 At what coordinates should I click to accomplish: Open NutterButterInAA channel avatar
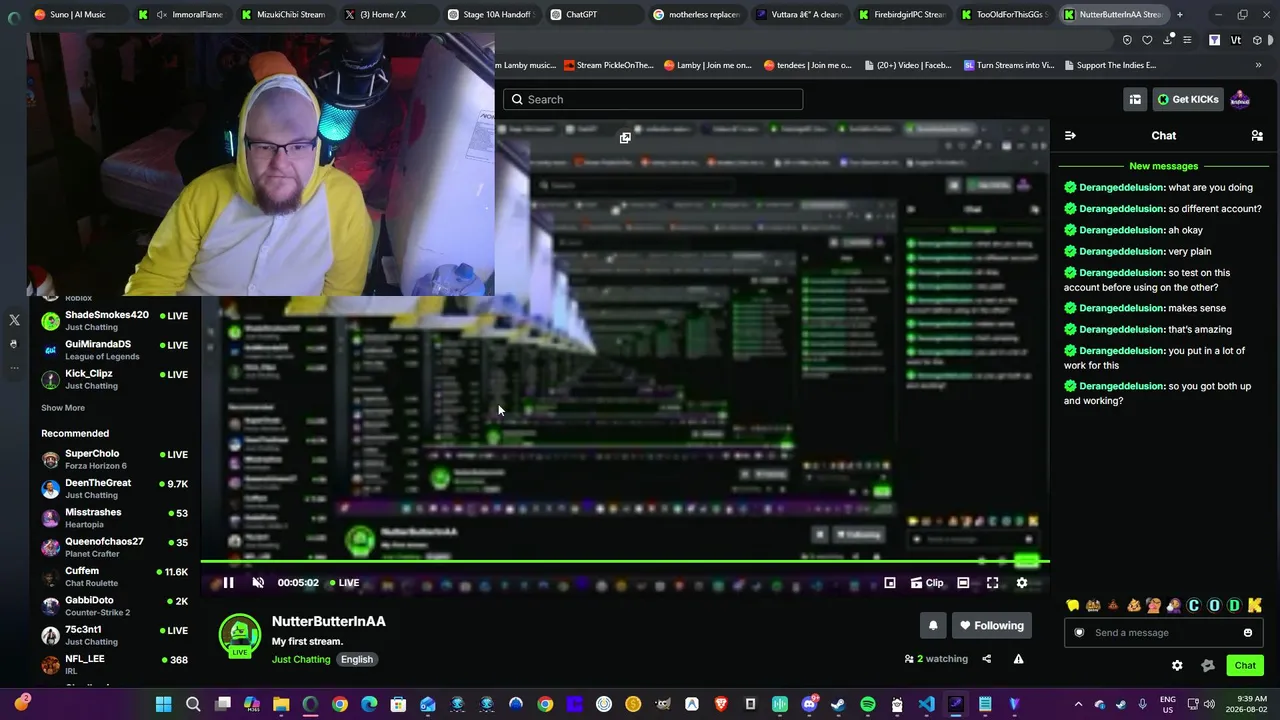239,636
